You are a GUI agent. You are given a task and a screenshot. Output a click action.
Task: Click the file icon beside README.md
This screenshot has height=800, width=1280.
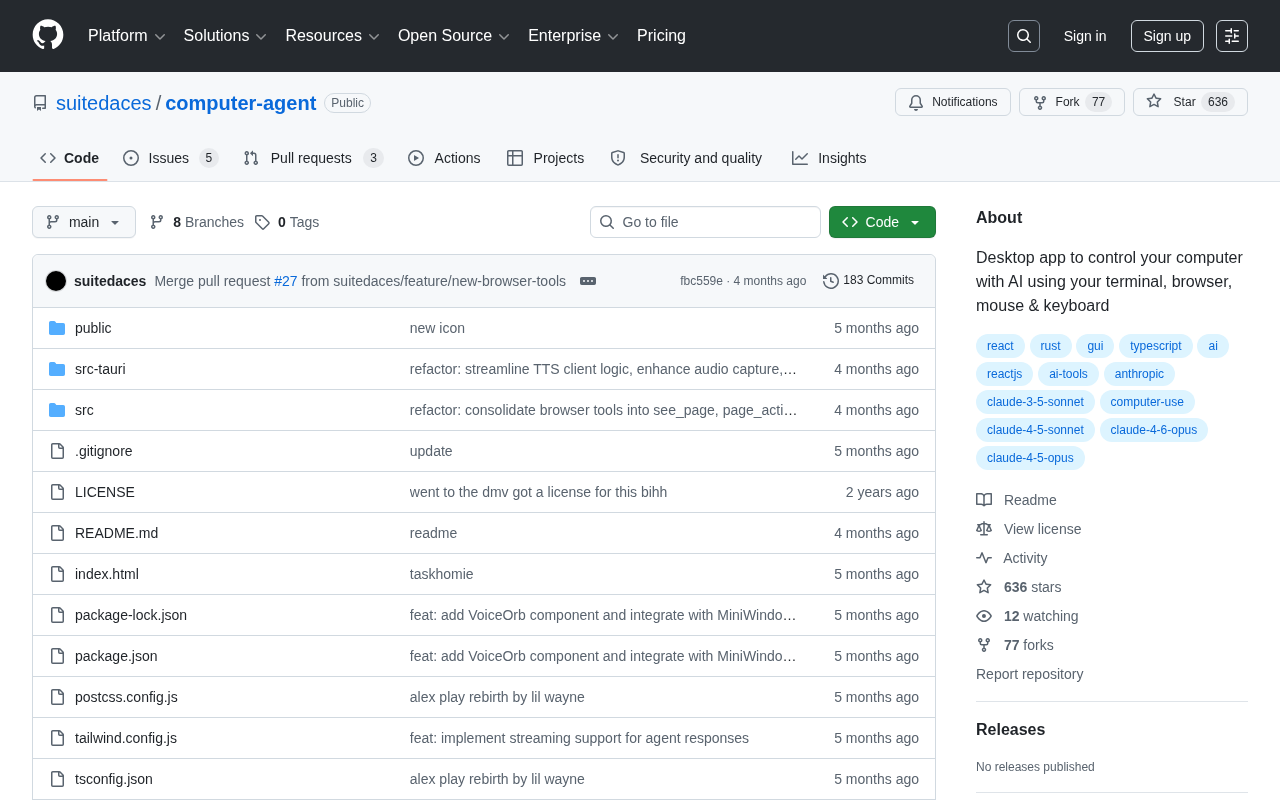coord(57,533)
